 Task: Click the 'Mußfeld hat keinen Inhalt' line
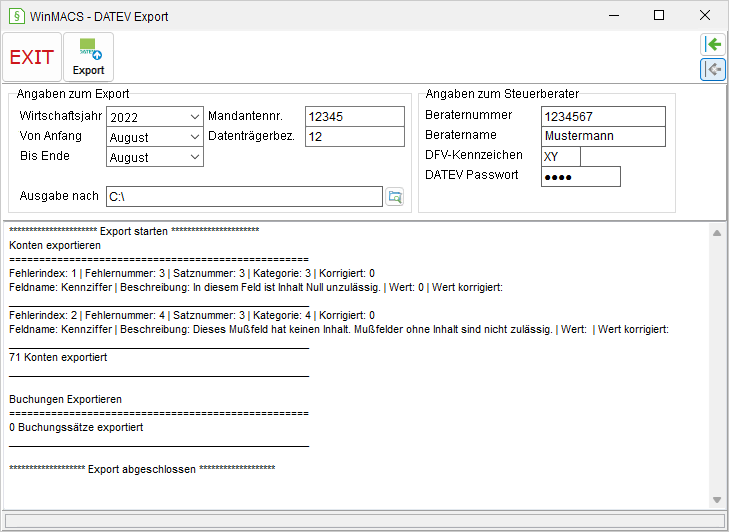(339, 329)
